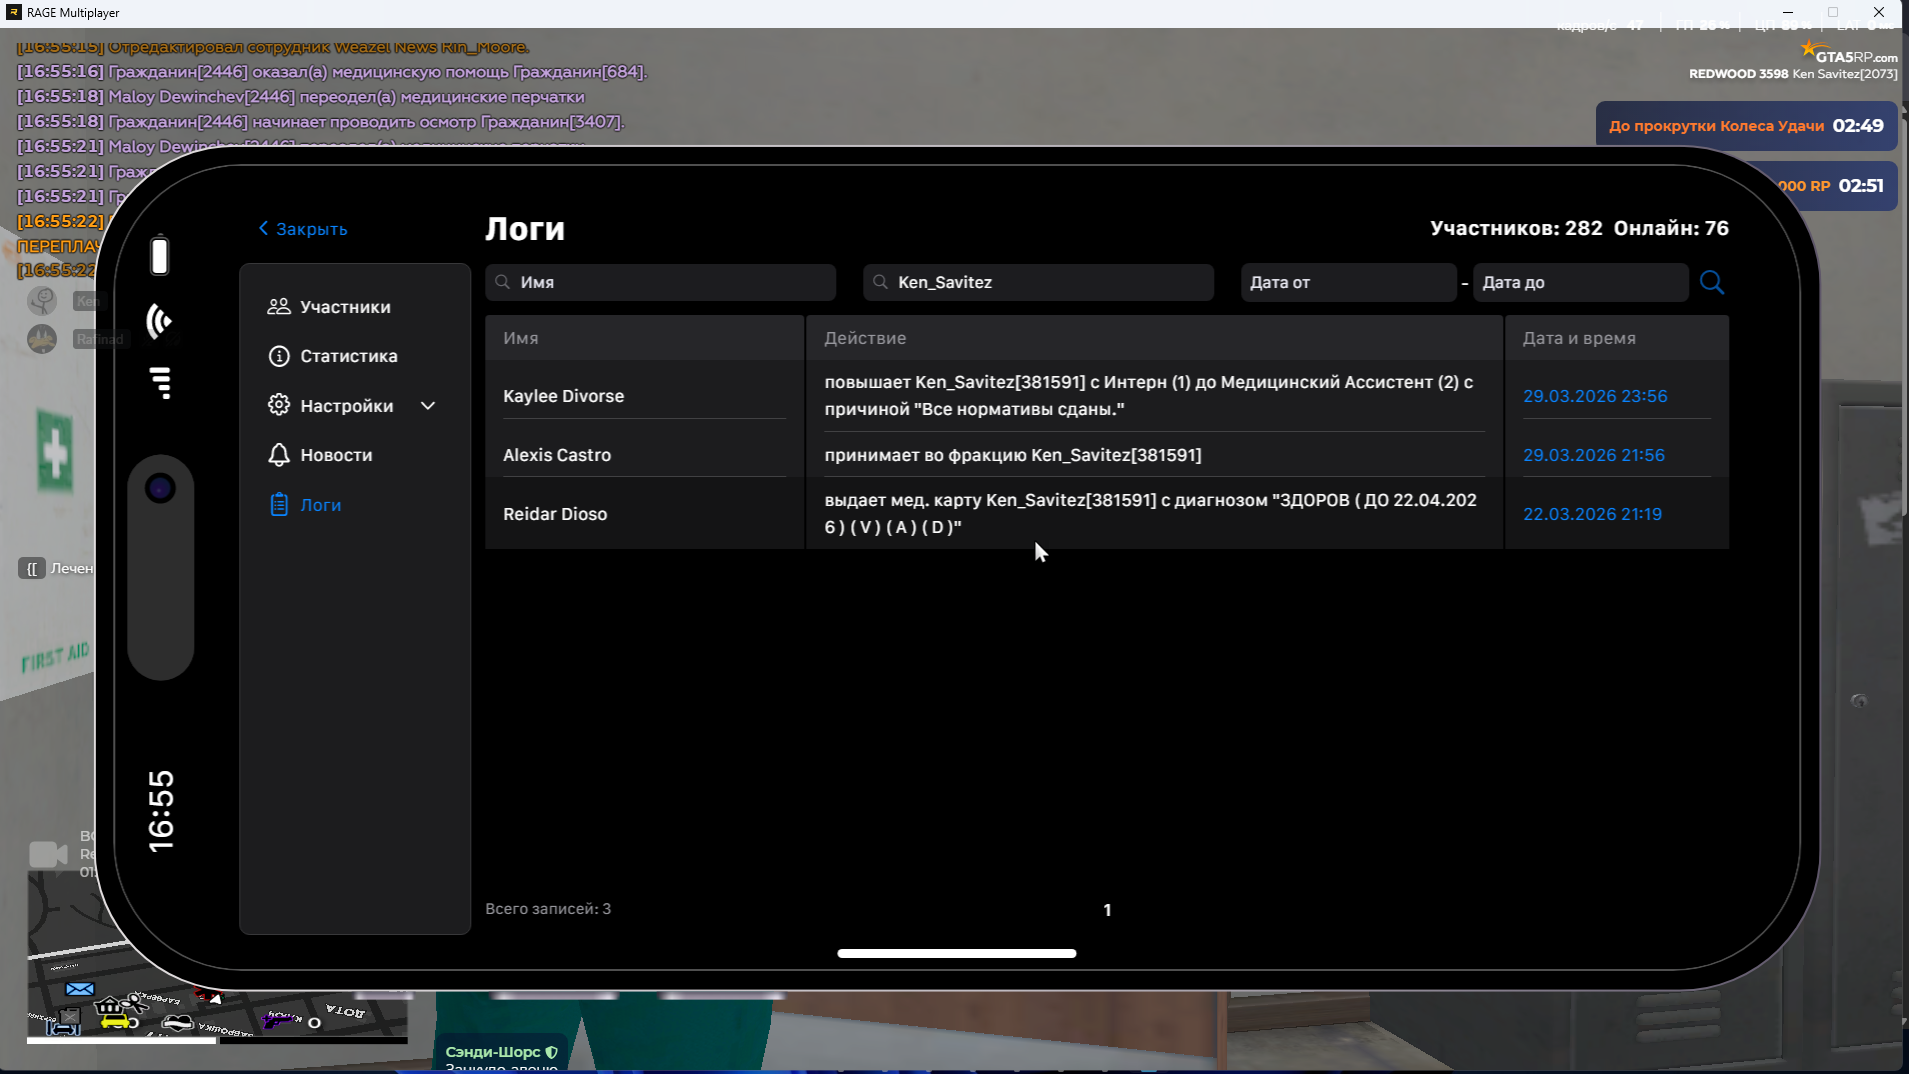Screen dimensions: 1909x1074
Task: Focus the search field containing Ken_Savitez
Action: [x=1038, y=282]
